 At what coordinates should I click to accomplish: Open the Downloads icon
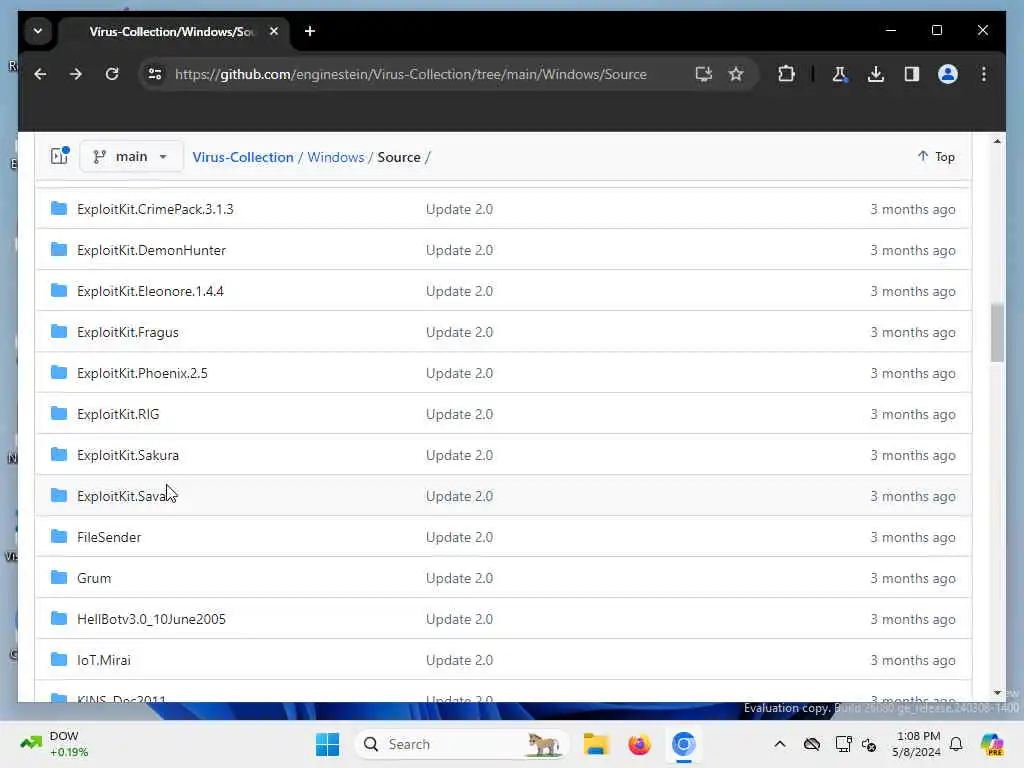(876, 74)
